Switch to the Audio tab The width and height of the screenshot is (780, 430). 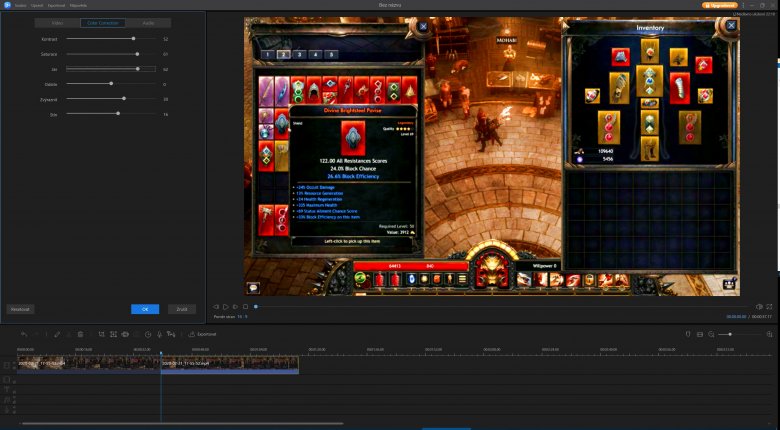[x=148, y=23]
